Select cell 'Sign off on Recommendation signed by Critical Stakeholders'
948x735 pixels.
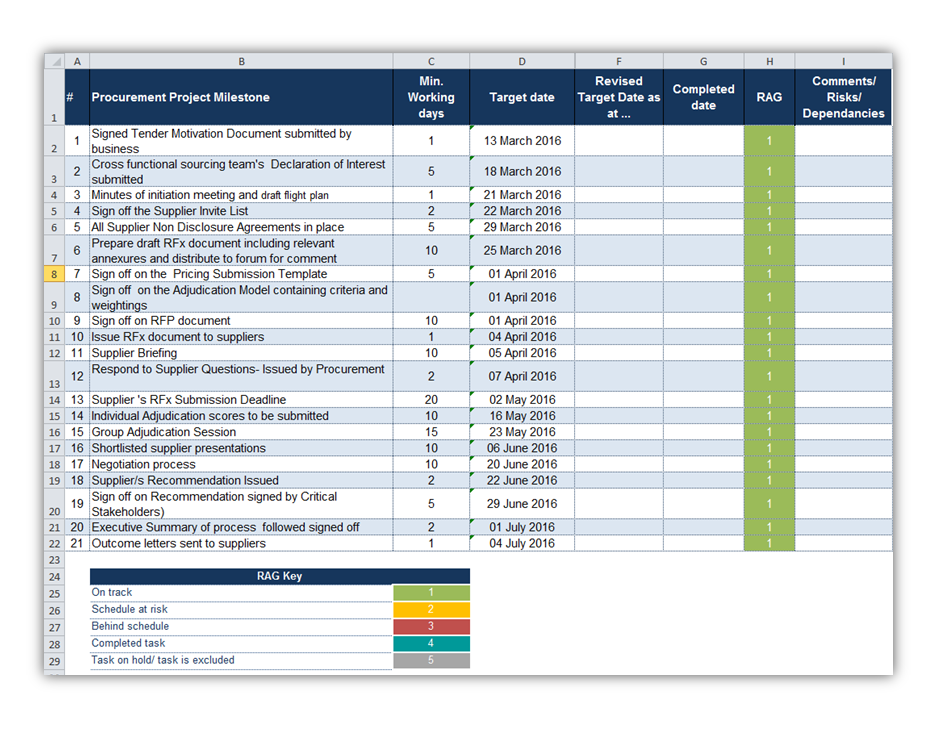[241, 503]
